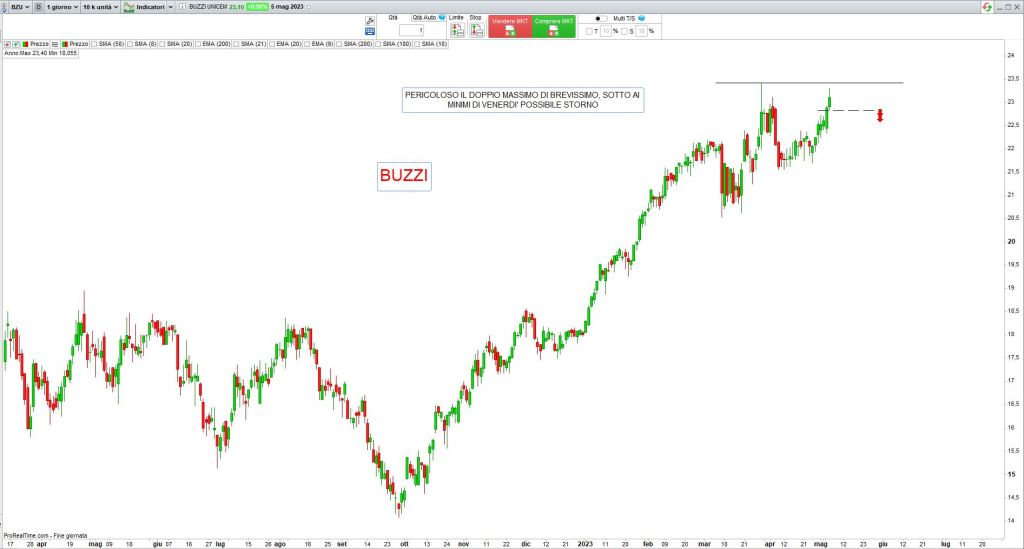Click the blue keyboard shortcuts icon

[370, 31]
